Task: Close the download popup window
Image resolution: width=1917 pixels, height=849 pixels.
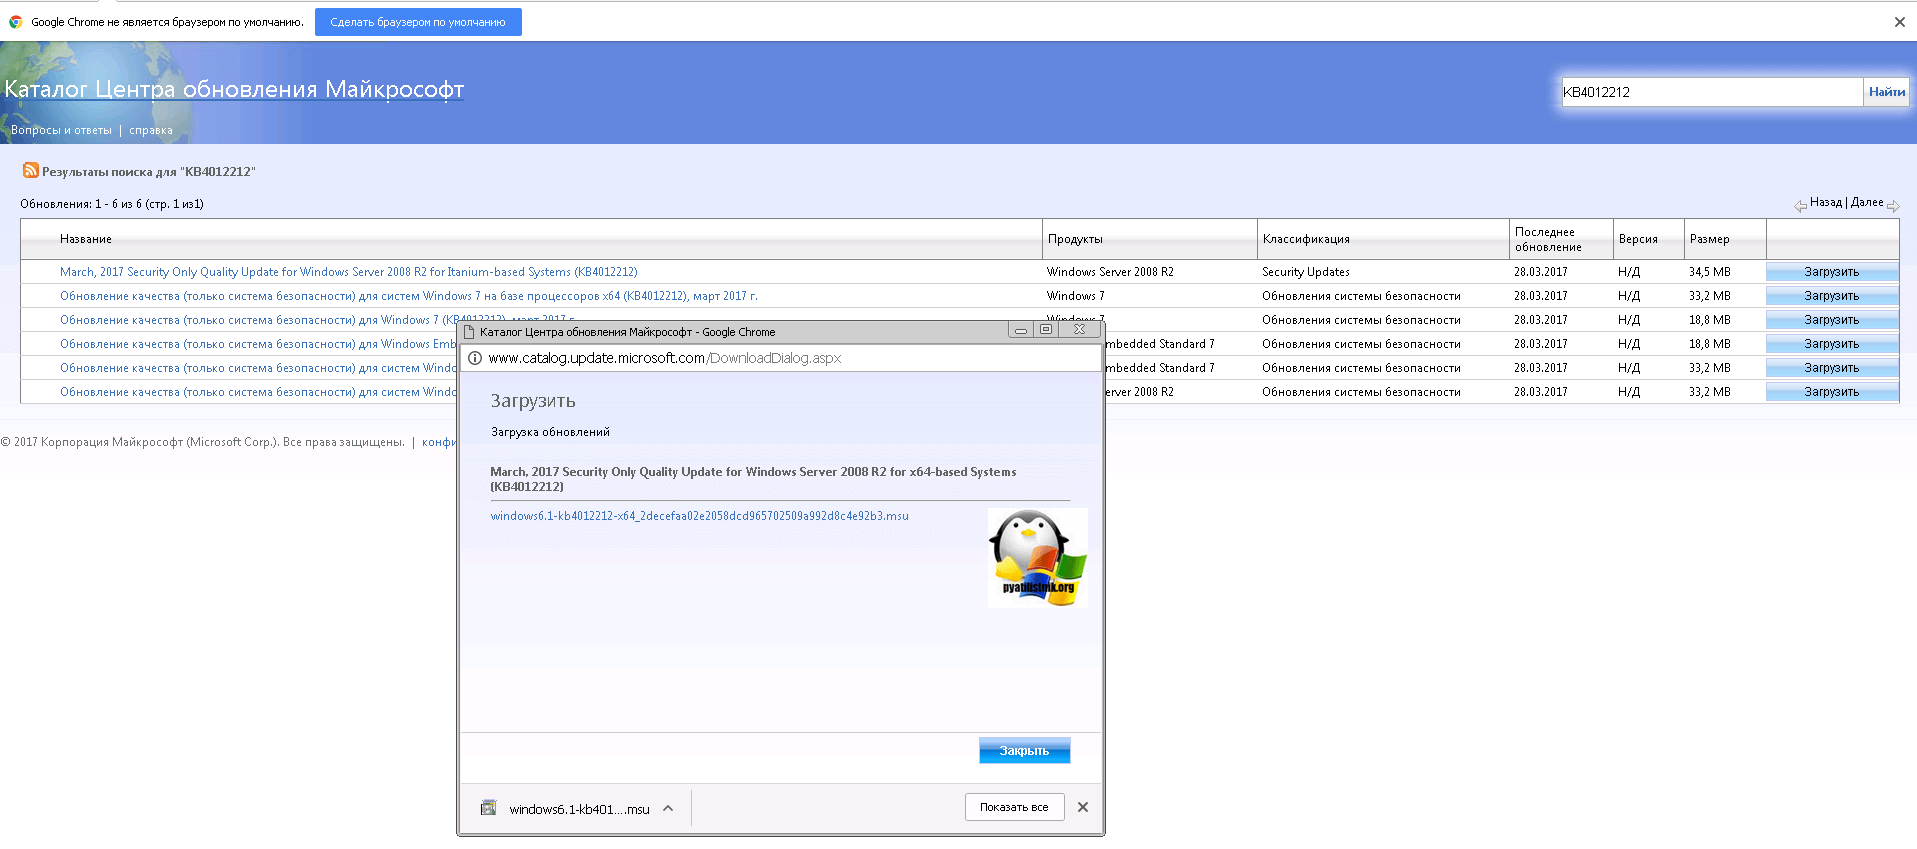Action: [x=1079, y=329]
